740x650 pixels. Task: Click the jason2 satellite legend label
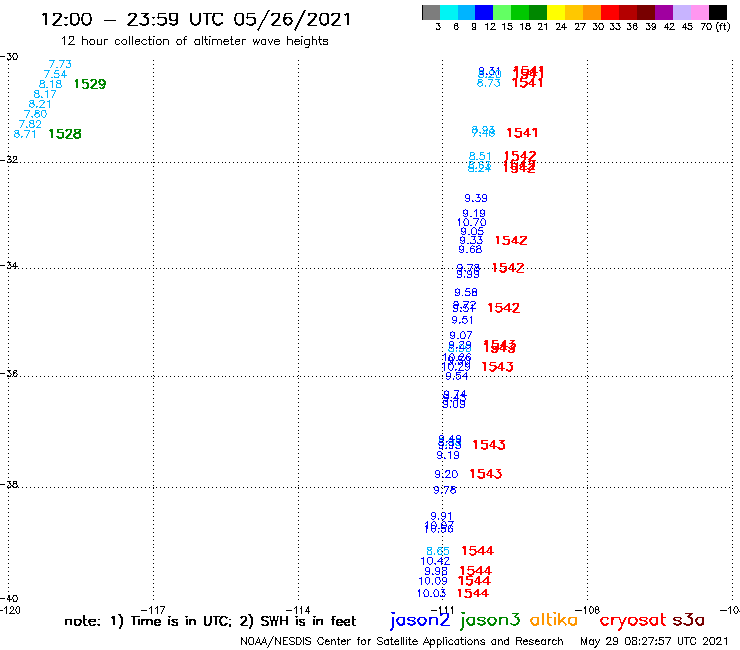[420, 620]
